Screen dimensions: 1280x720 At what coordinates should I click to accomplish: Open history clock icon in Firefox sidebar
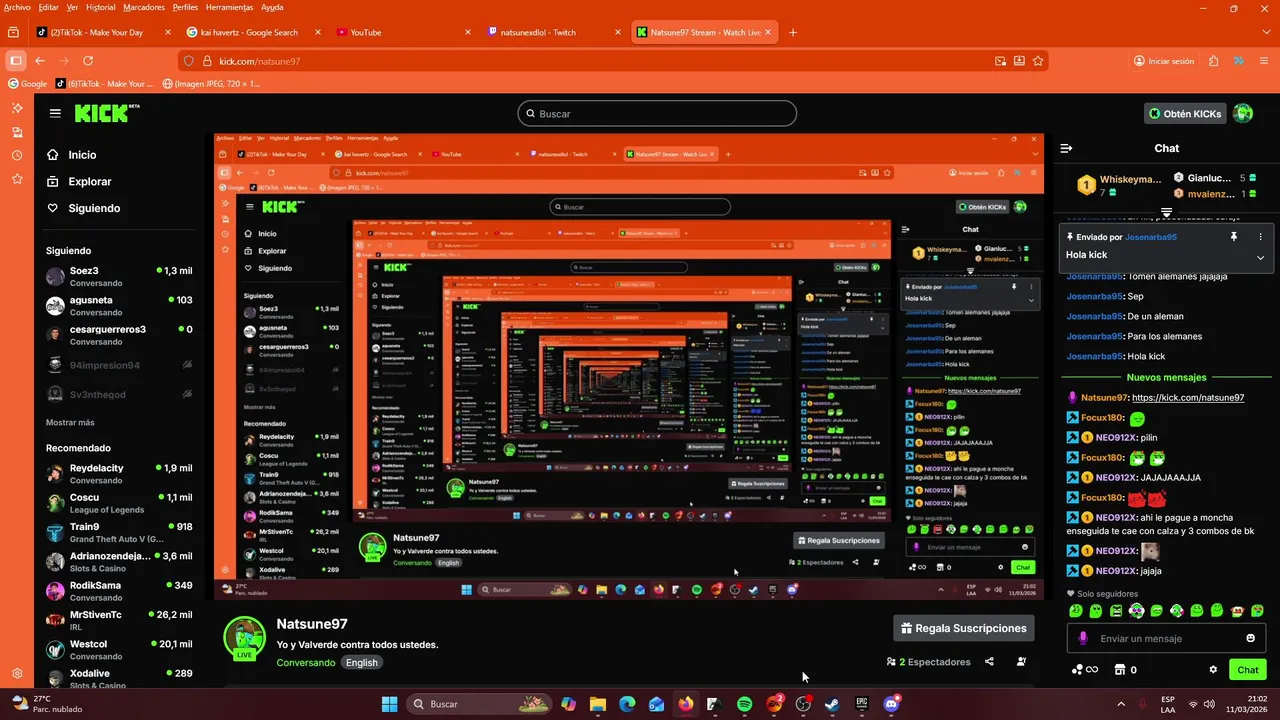coord(17,155)
